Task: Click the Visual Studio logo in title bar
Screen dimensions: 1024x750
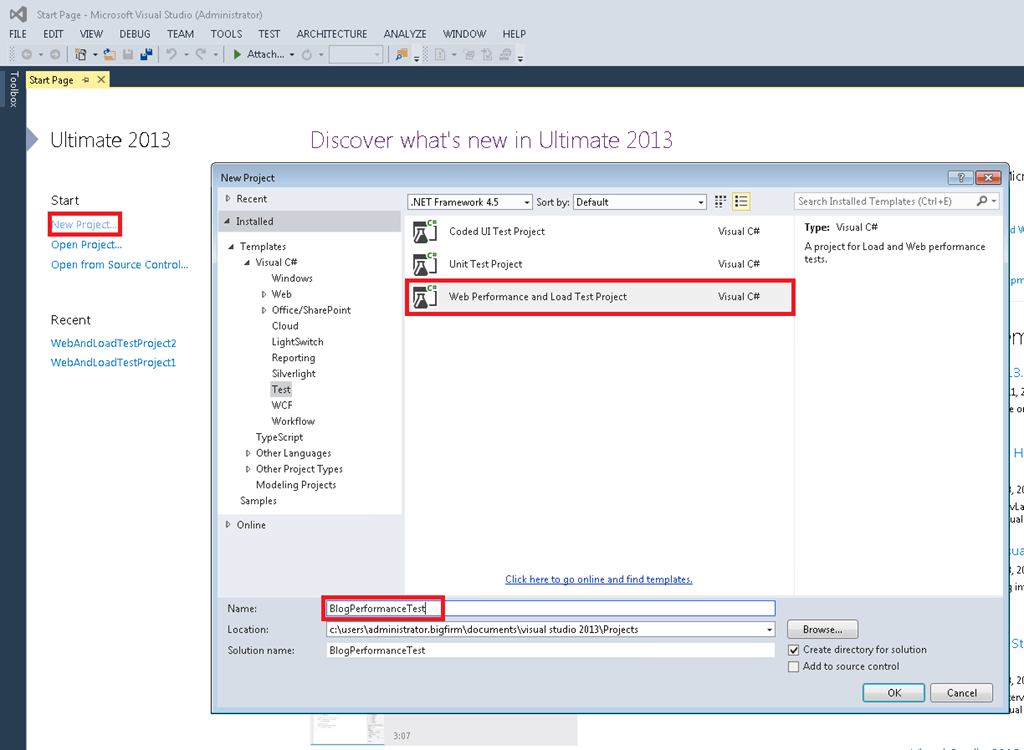Action: click(x=18, y=14)
